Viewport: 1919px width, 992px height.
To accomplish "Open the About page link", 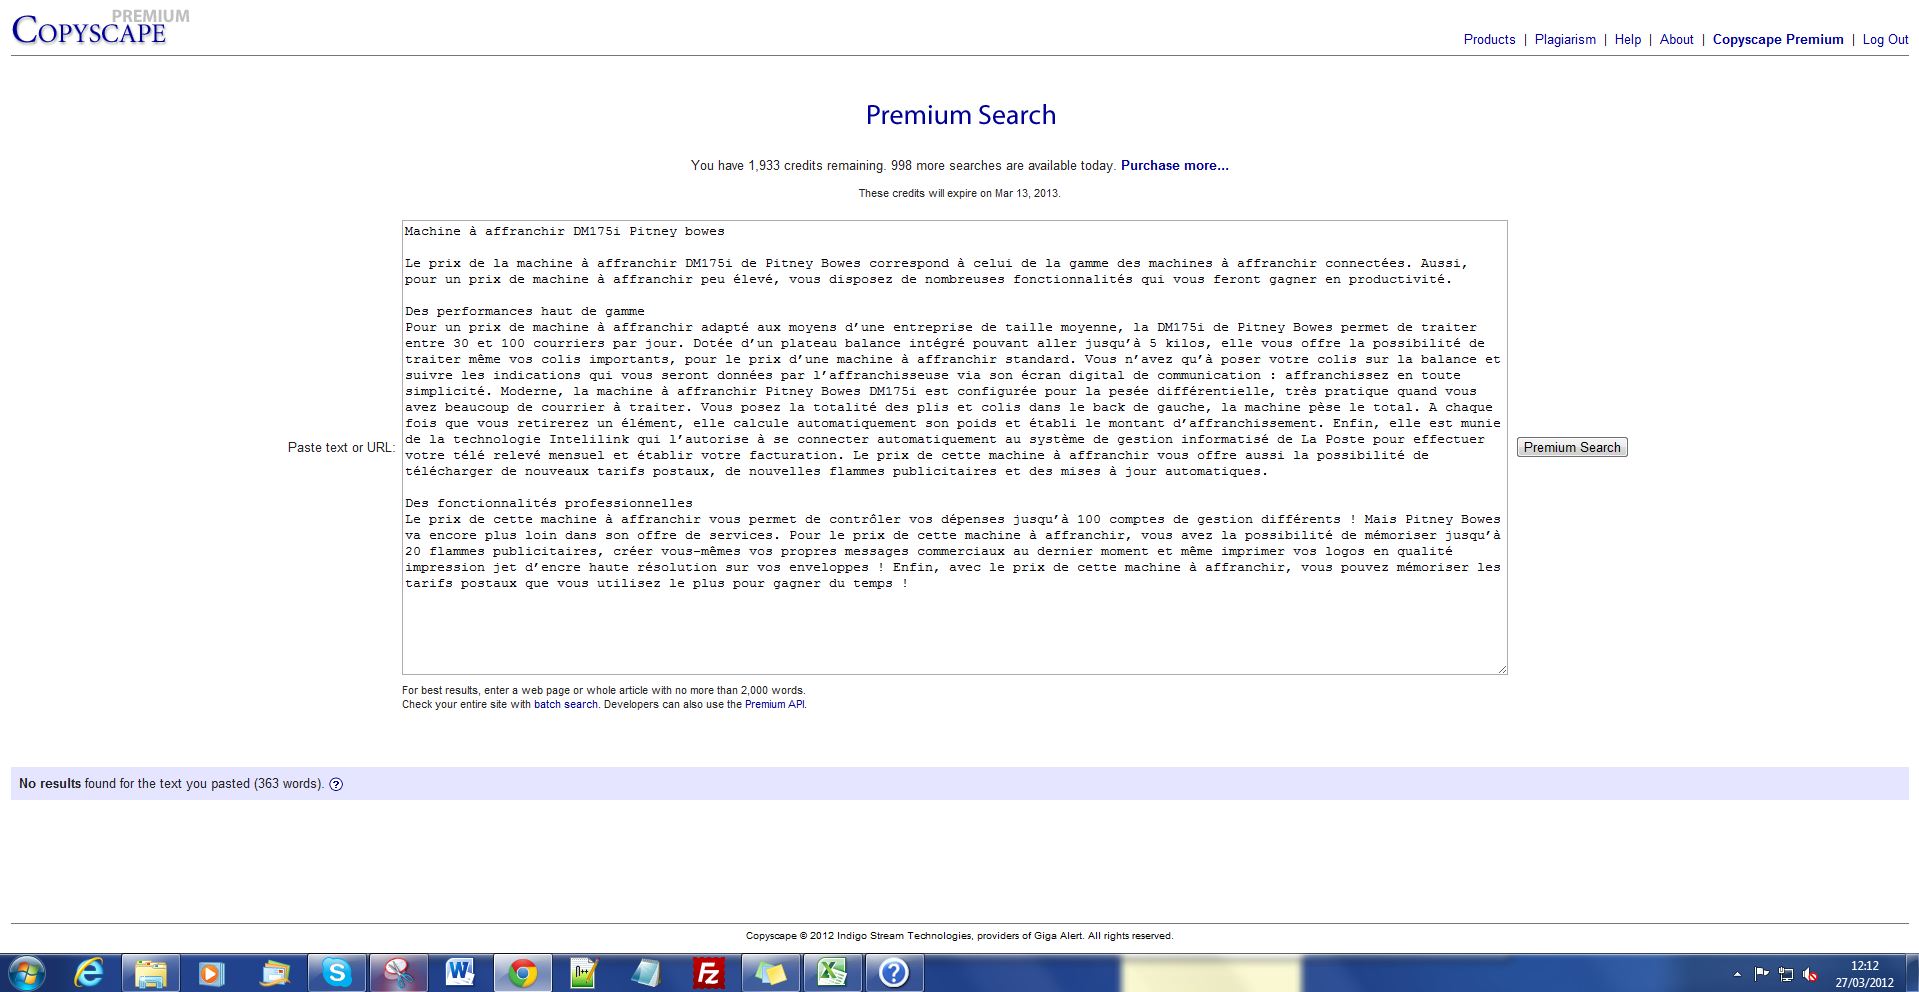I will coord(1676,40).
